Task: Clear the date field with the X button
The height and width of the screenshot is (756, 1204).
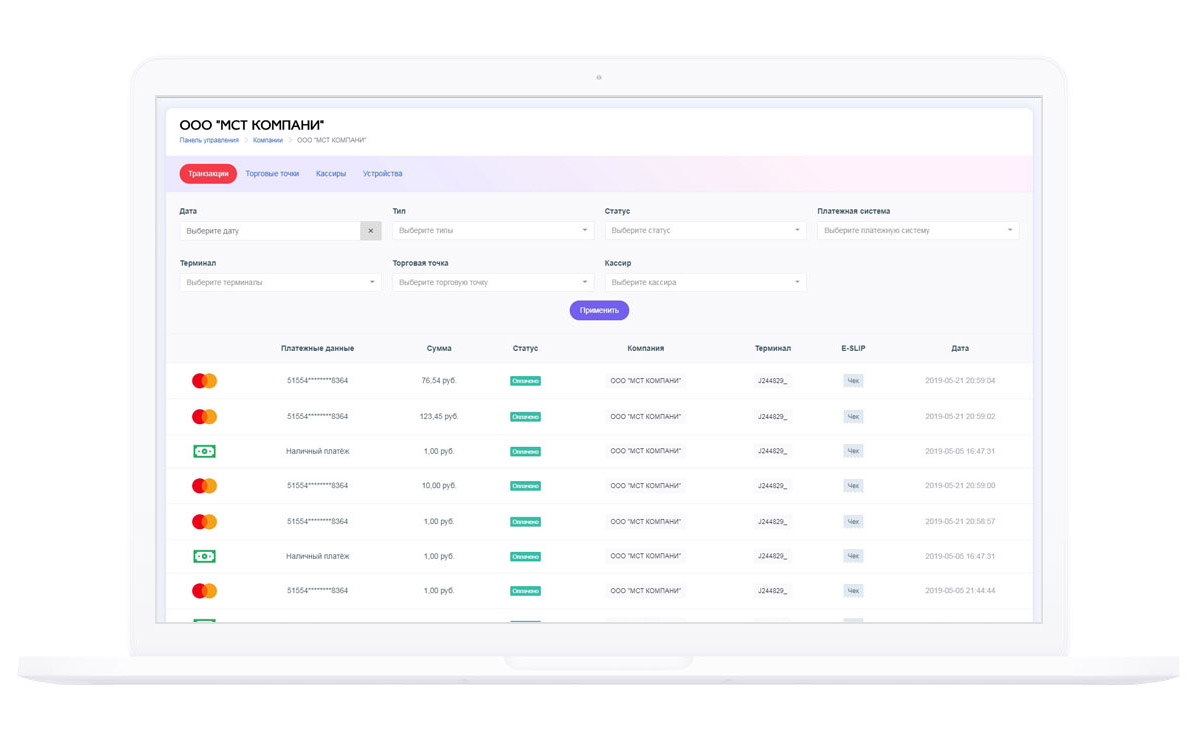Action: (x=370, y=231)
